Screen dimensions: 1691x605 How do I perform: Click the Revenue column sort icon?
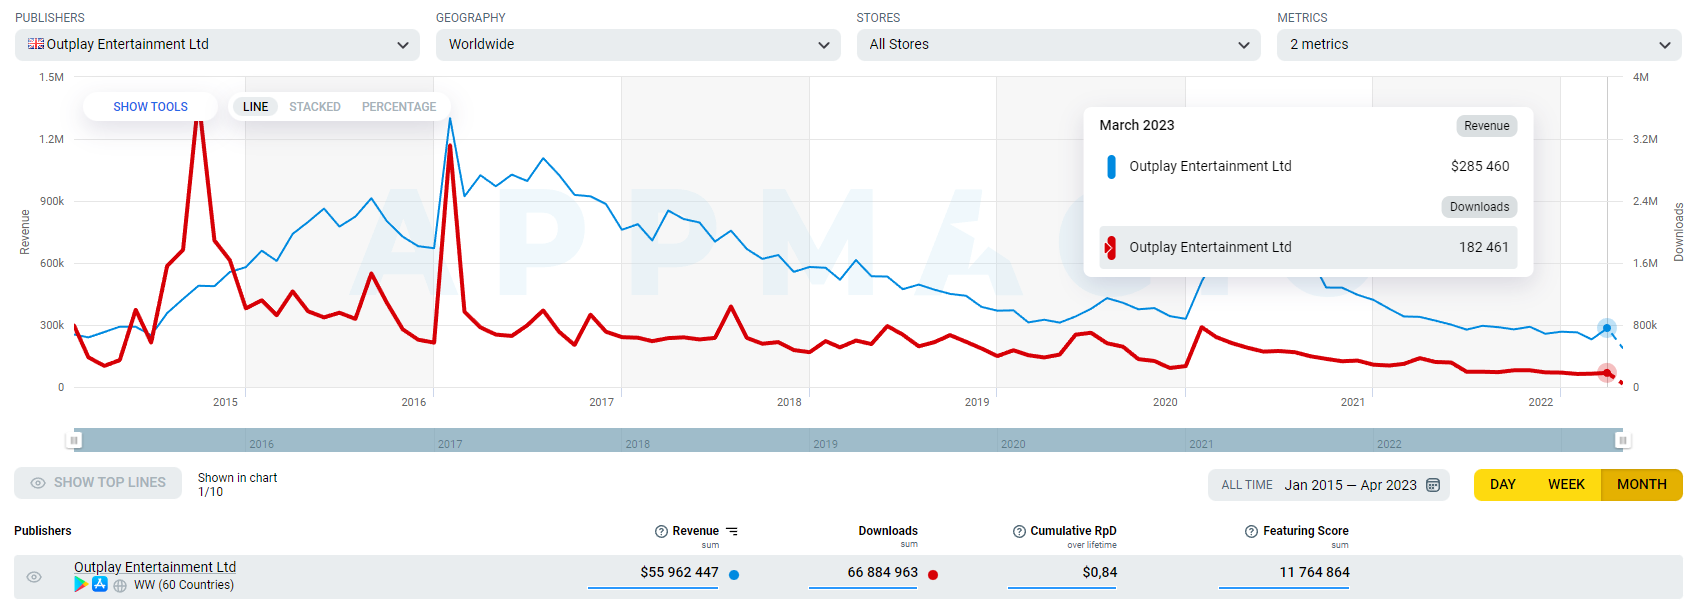pyautogui.click(x=732, y=532)
